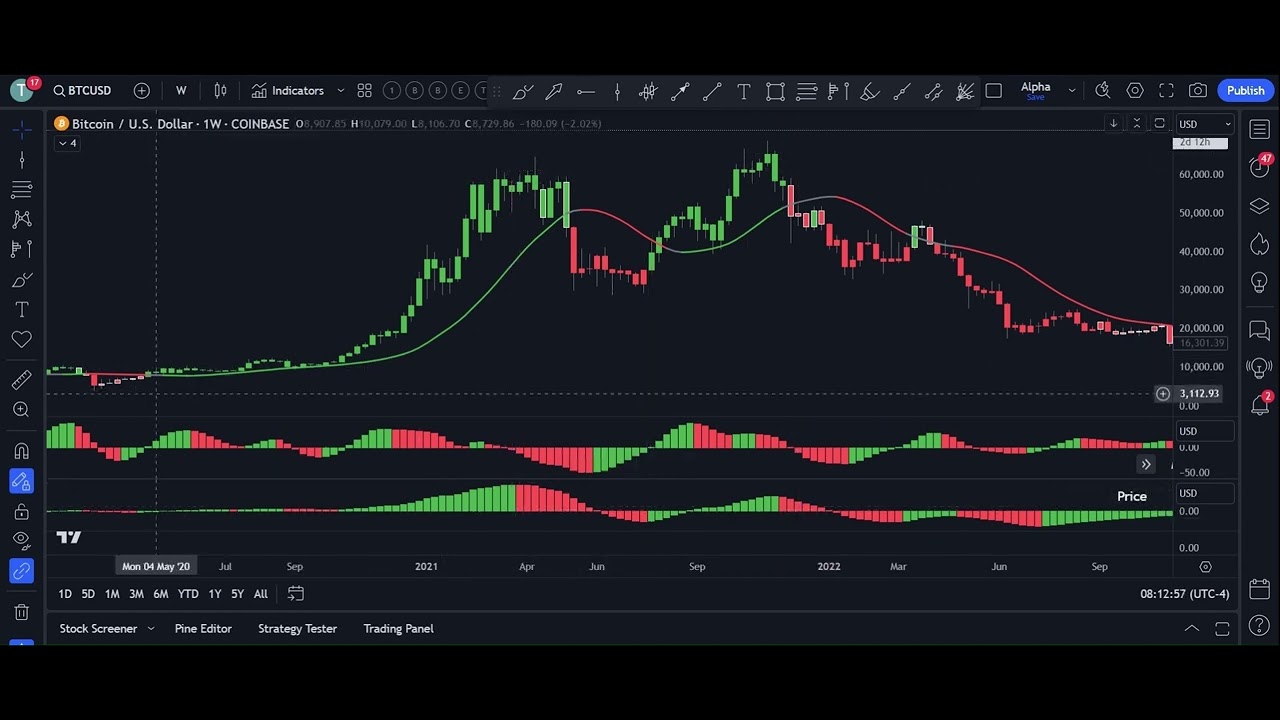Open chart settings hexagon icon

[1135, 91]
